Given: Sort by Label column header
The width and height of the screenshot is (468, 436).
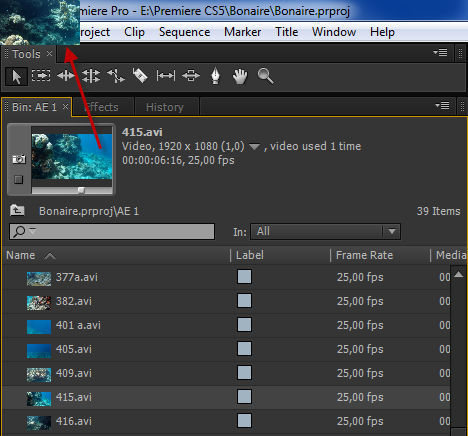Looking at the screenshot, I should tap(250, 255).
